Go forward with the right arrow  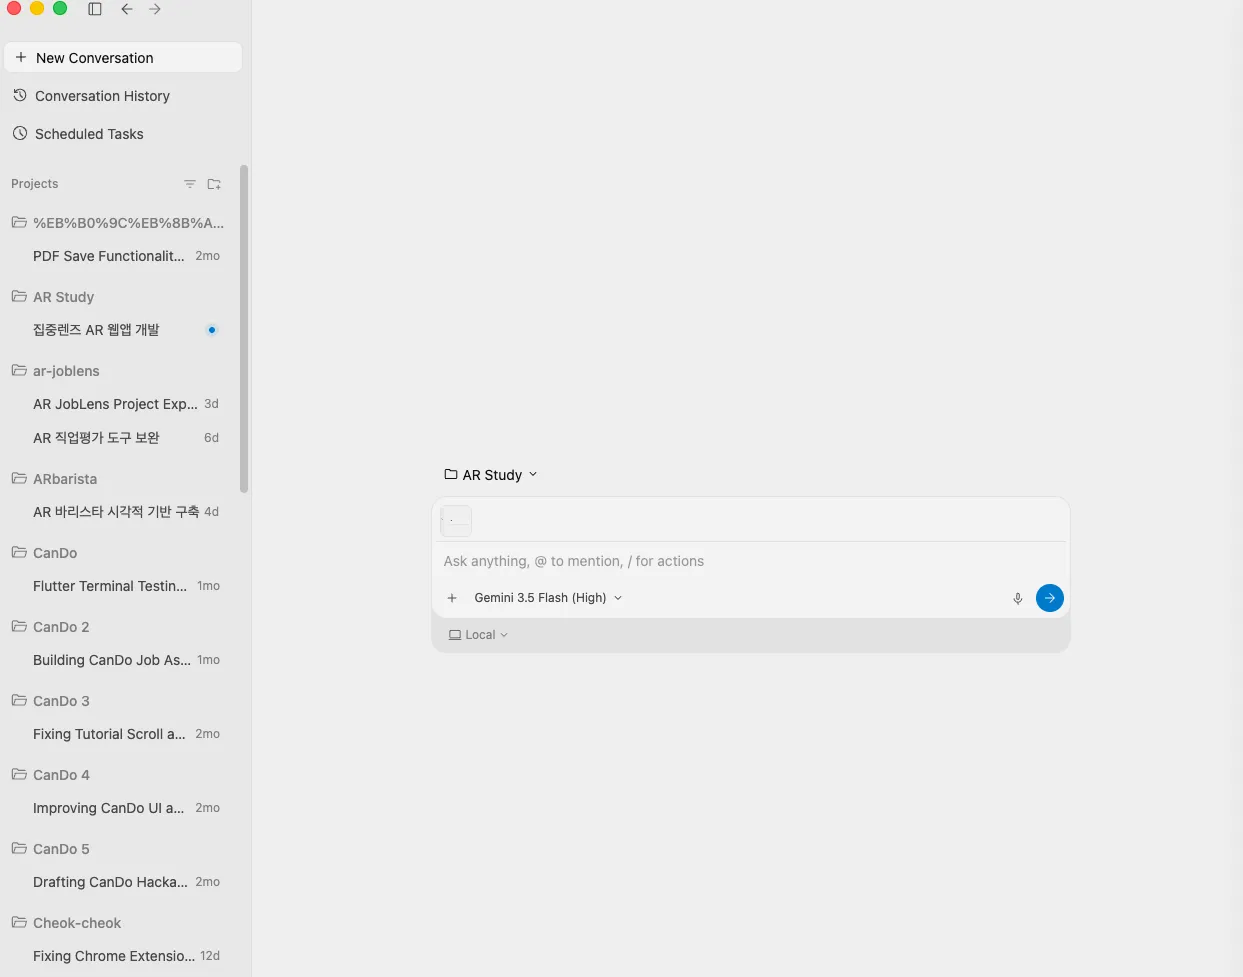coord(155,9)
